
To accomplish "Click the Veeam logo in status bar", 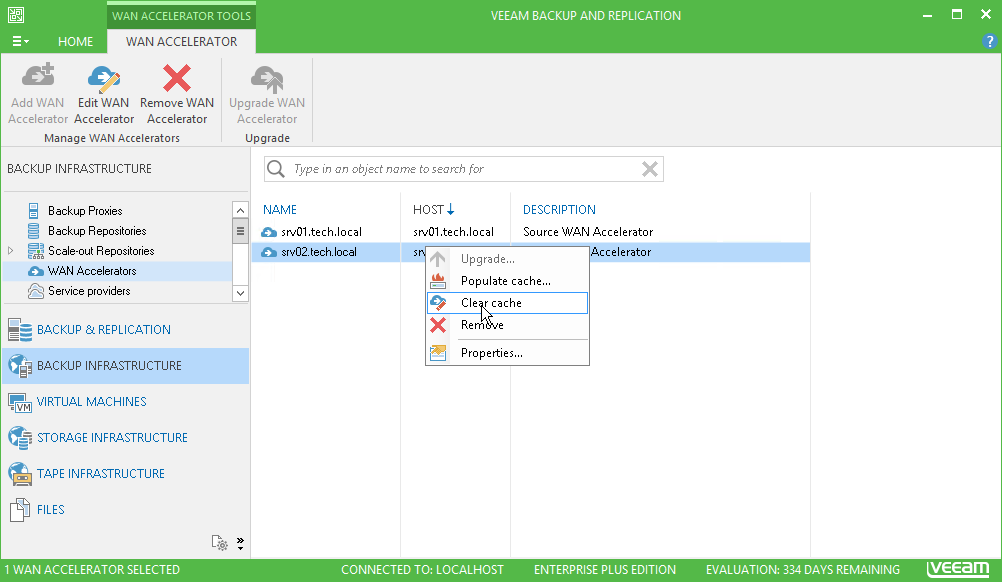I will [x=958, y=569].
